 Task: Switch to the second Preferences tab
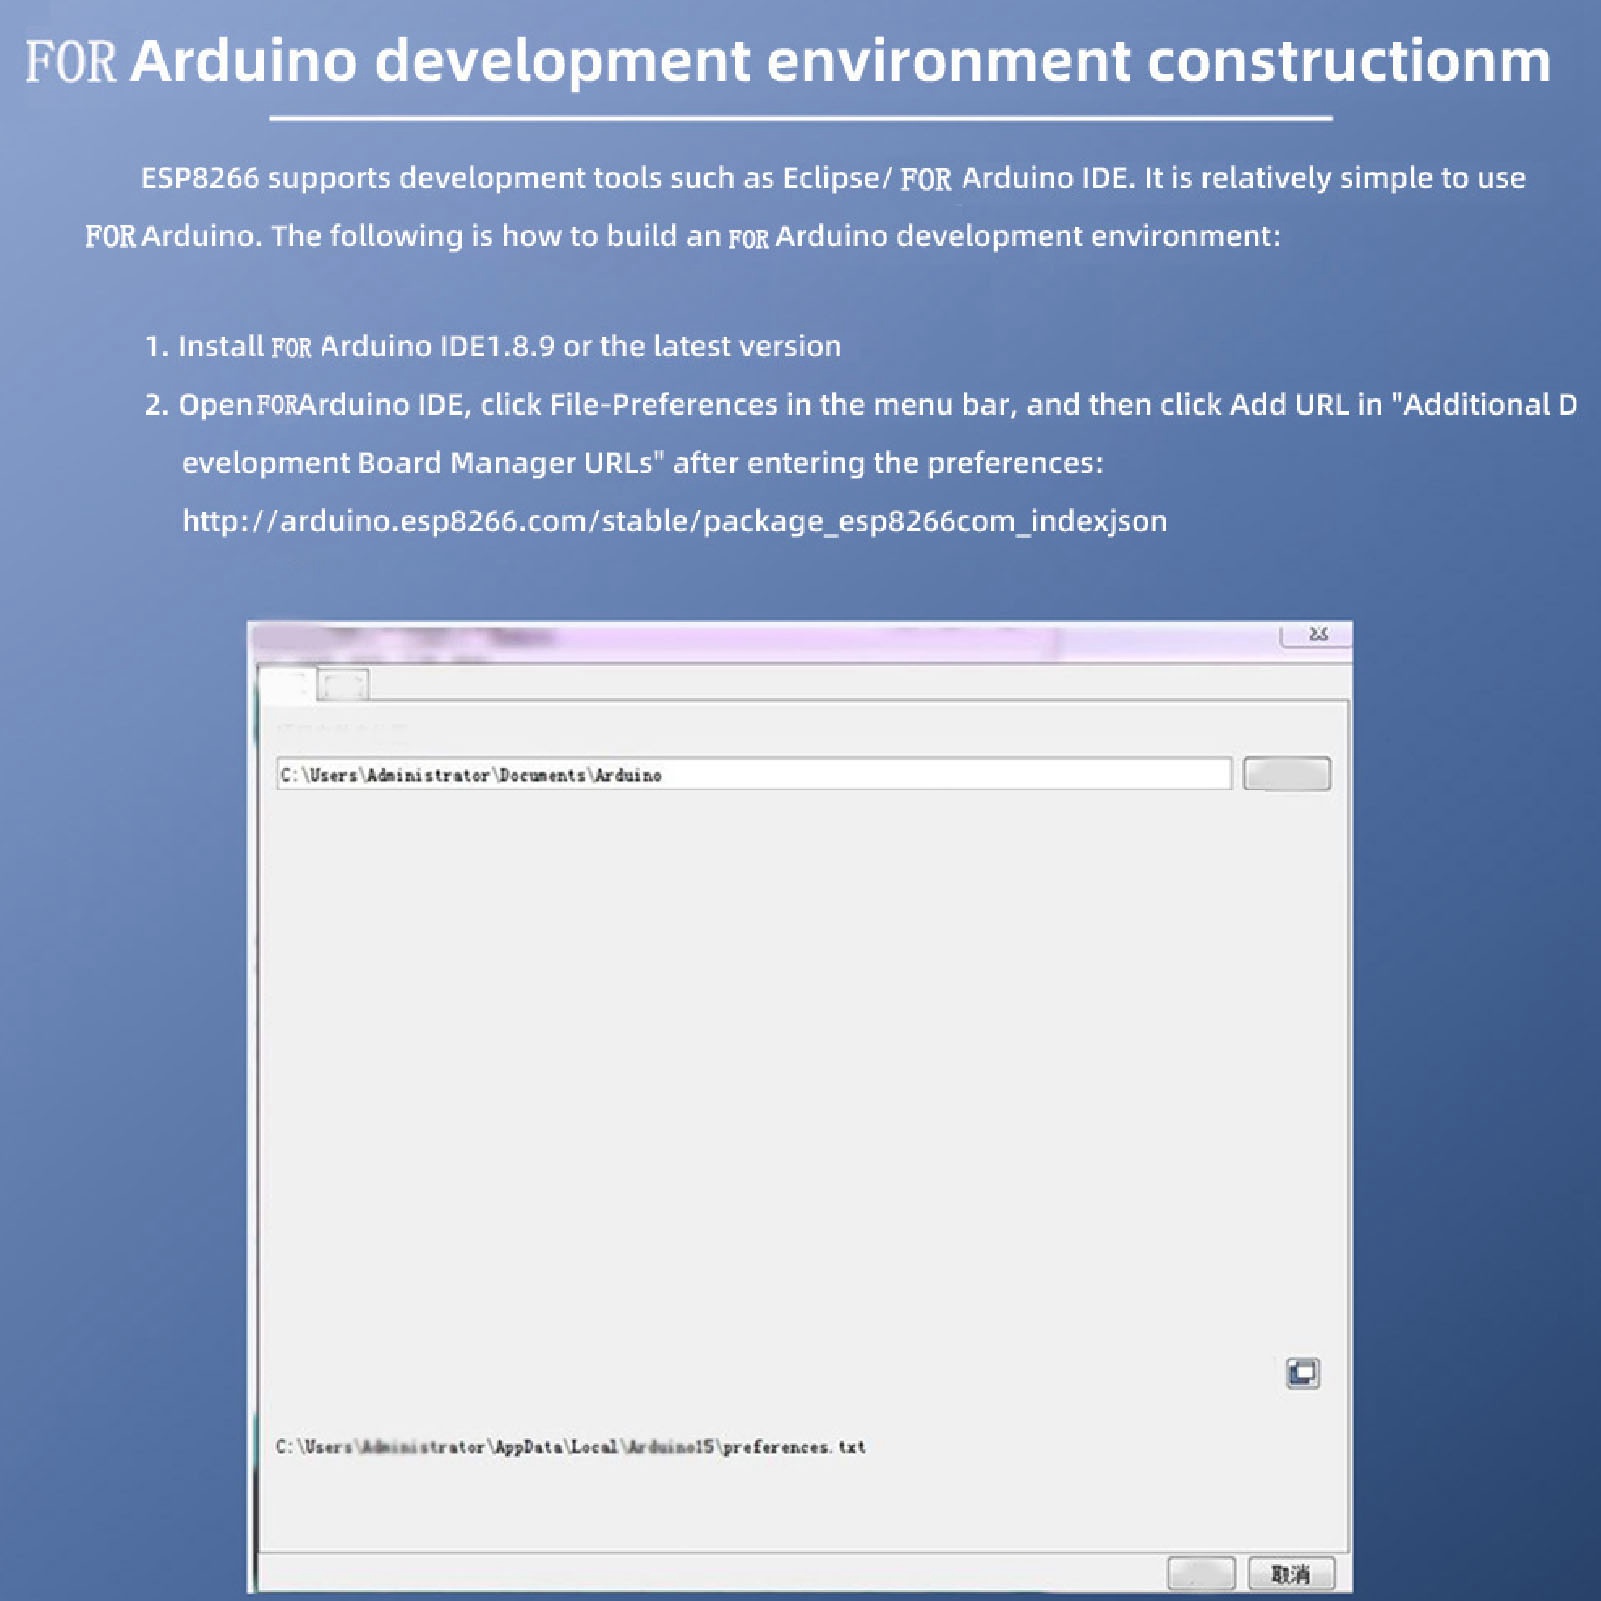(343, 685)
